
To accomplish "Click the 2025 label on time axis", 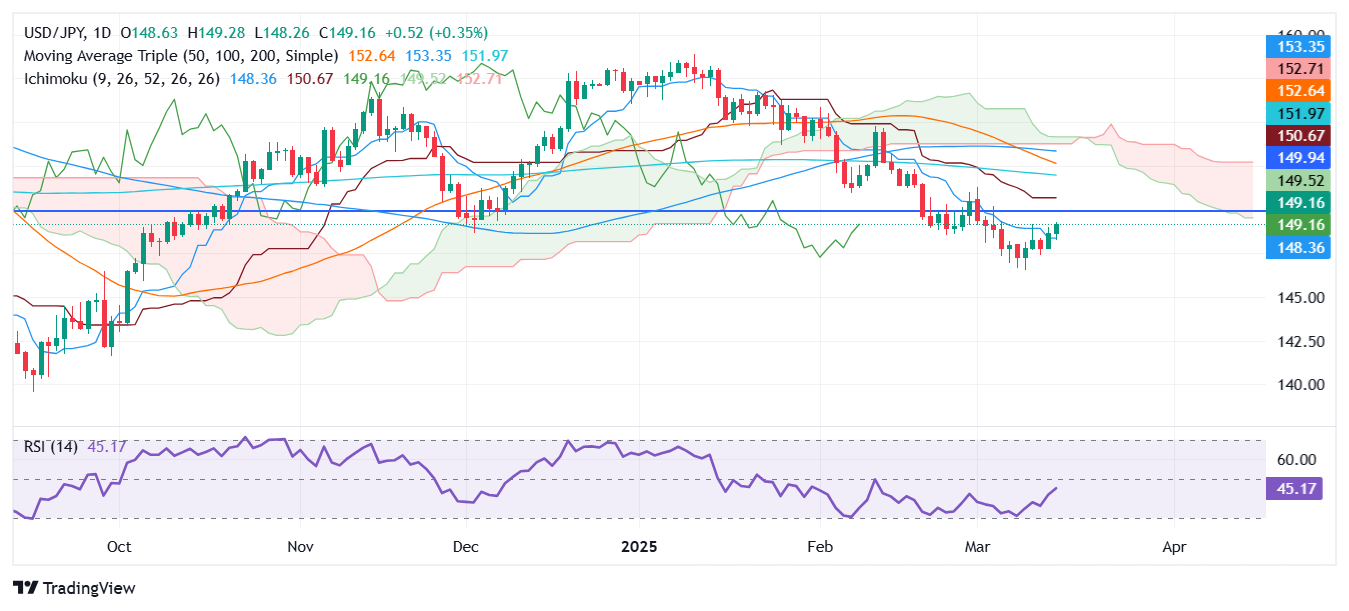I will tap(638, 547).
